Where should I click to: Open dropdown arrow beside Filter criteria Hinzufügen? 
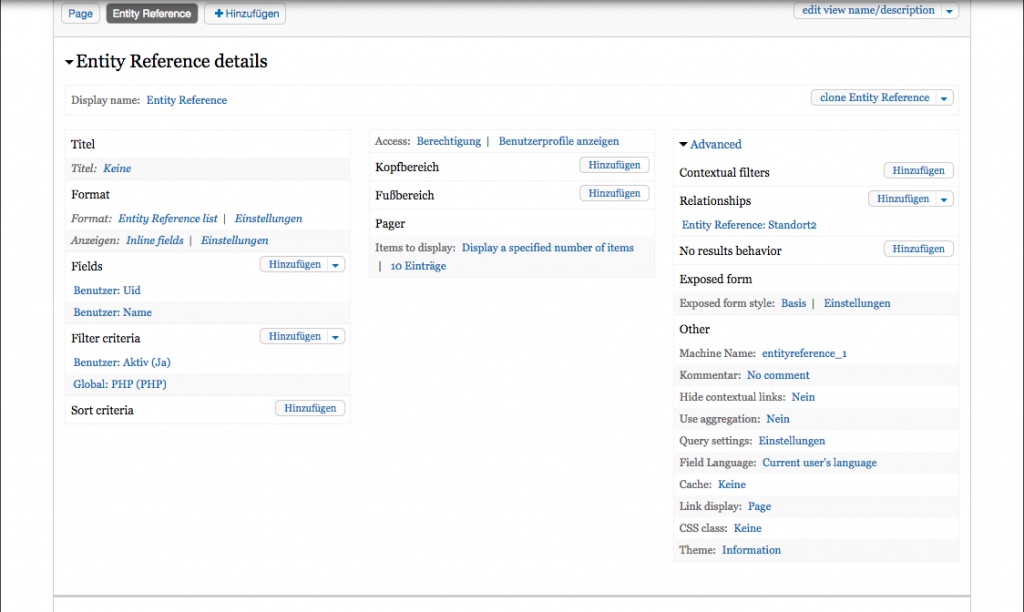click(x=336, y=337)
